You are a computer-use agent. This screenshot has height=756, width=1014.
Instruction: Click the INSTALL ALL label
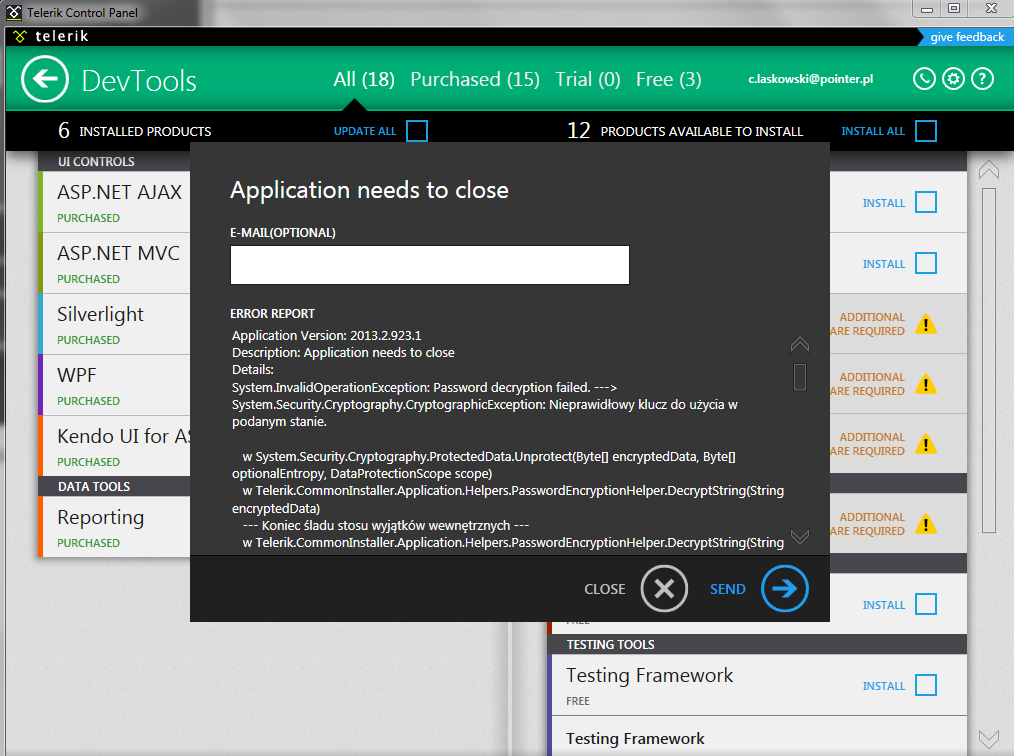pos(873,131)
